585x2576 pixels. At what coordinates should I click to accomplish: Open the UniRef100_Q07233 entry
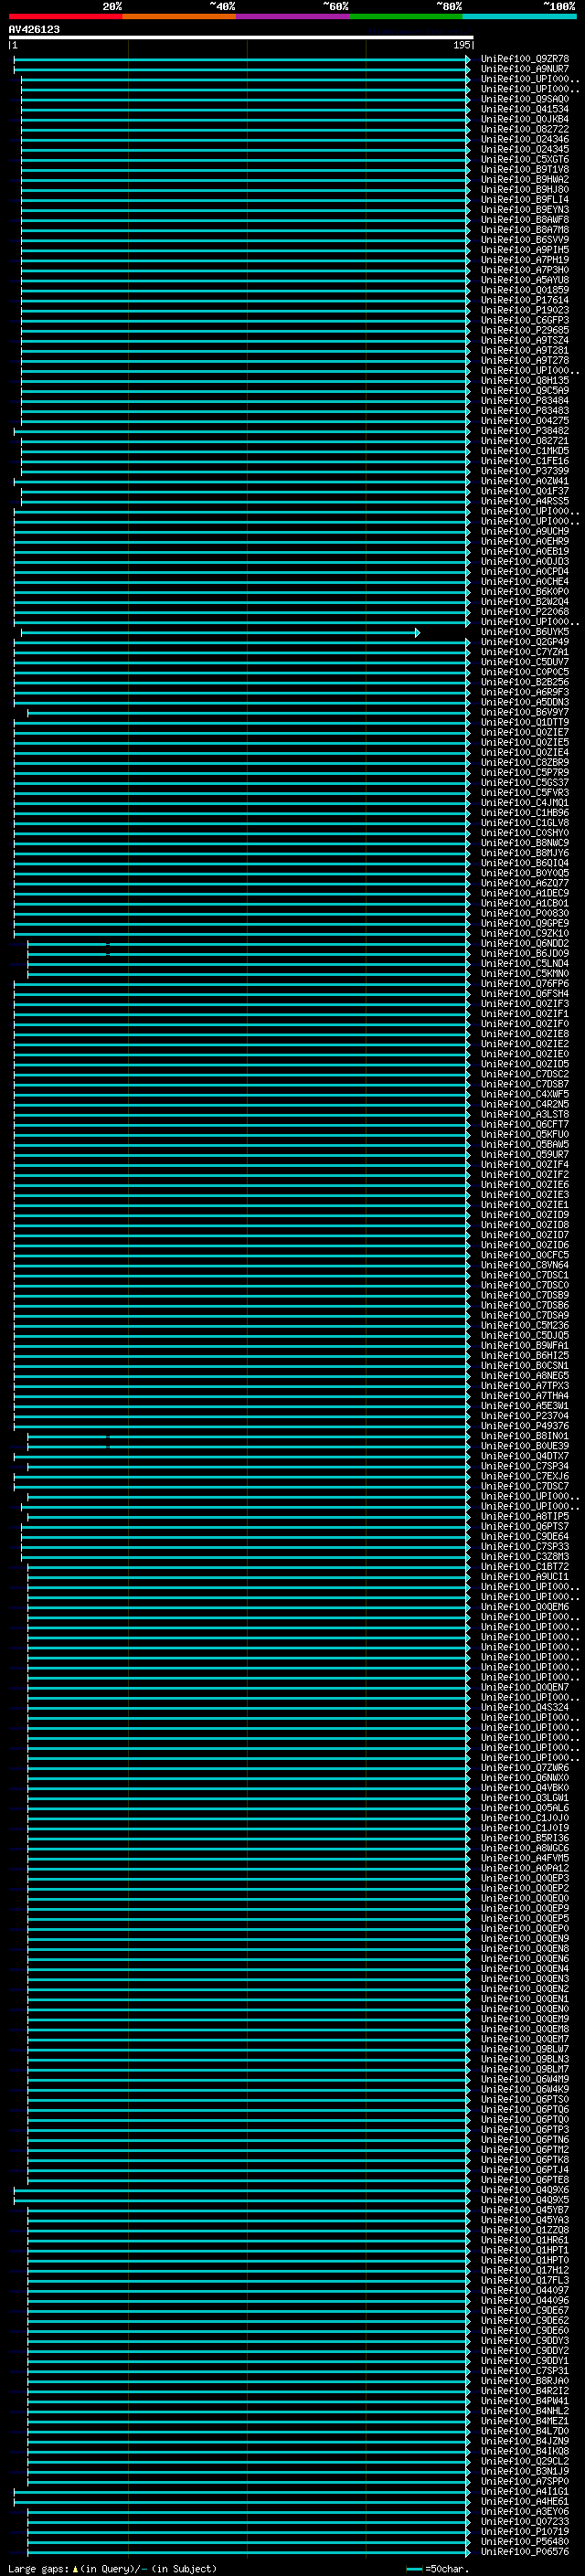click(x=524, y=2521)
